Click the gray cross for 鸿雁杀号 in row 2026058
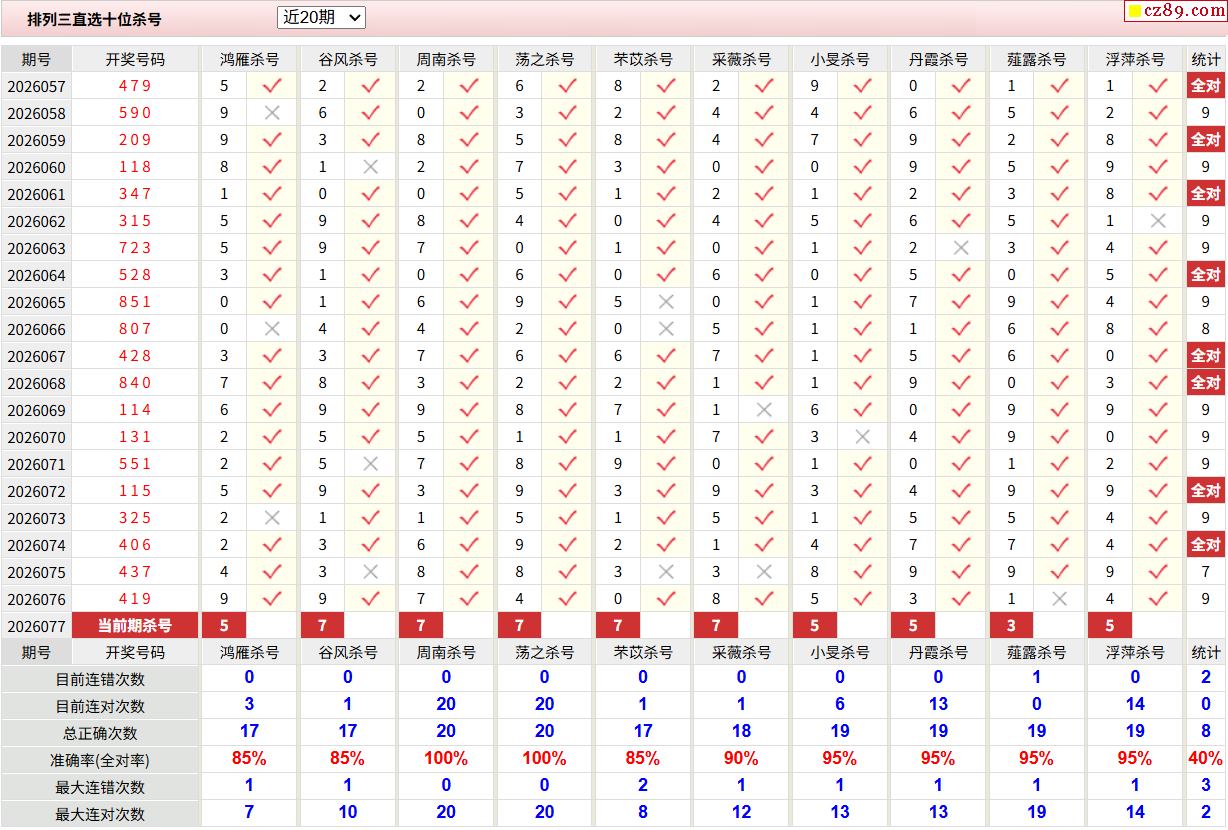This screenshot has height=830, width=1228. 272,113
